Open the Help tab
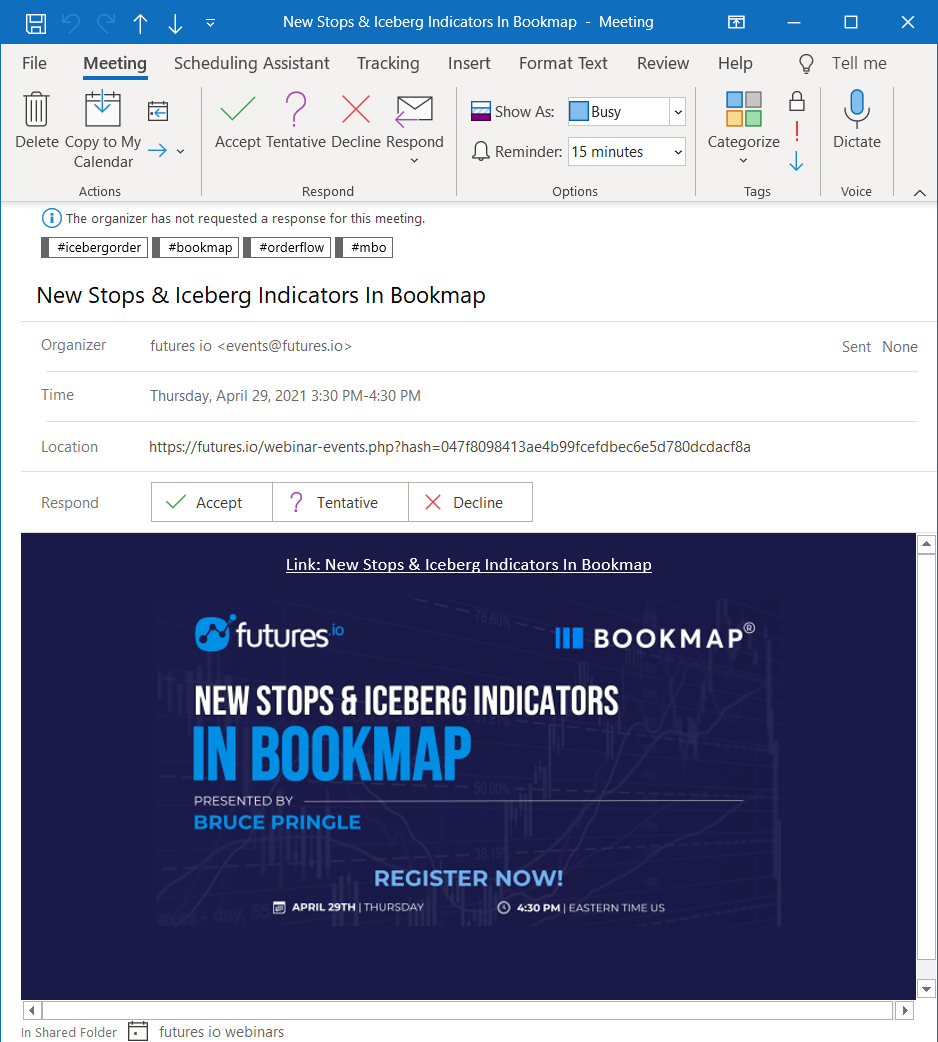The image size is (938, 1042). (x=735, y=63)
